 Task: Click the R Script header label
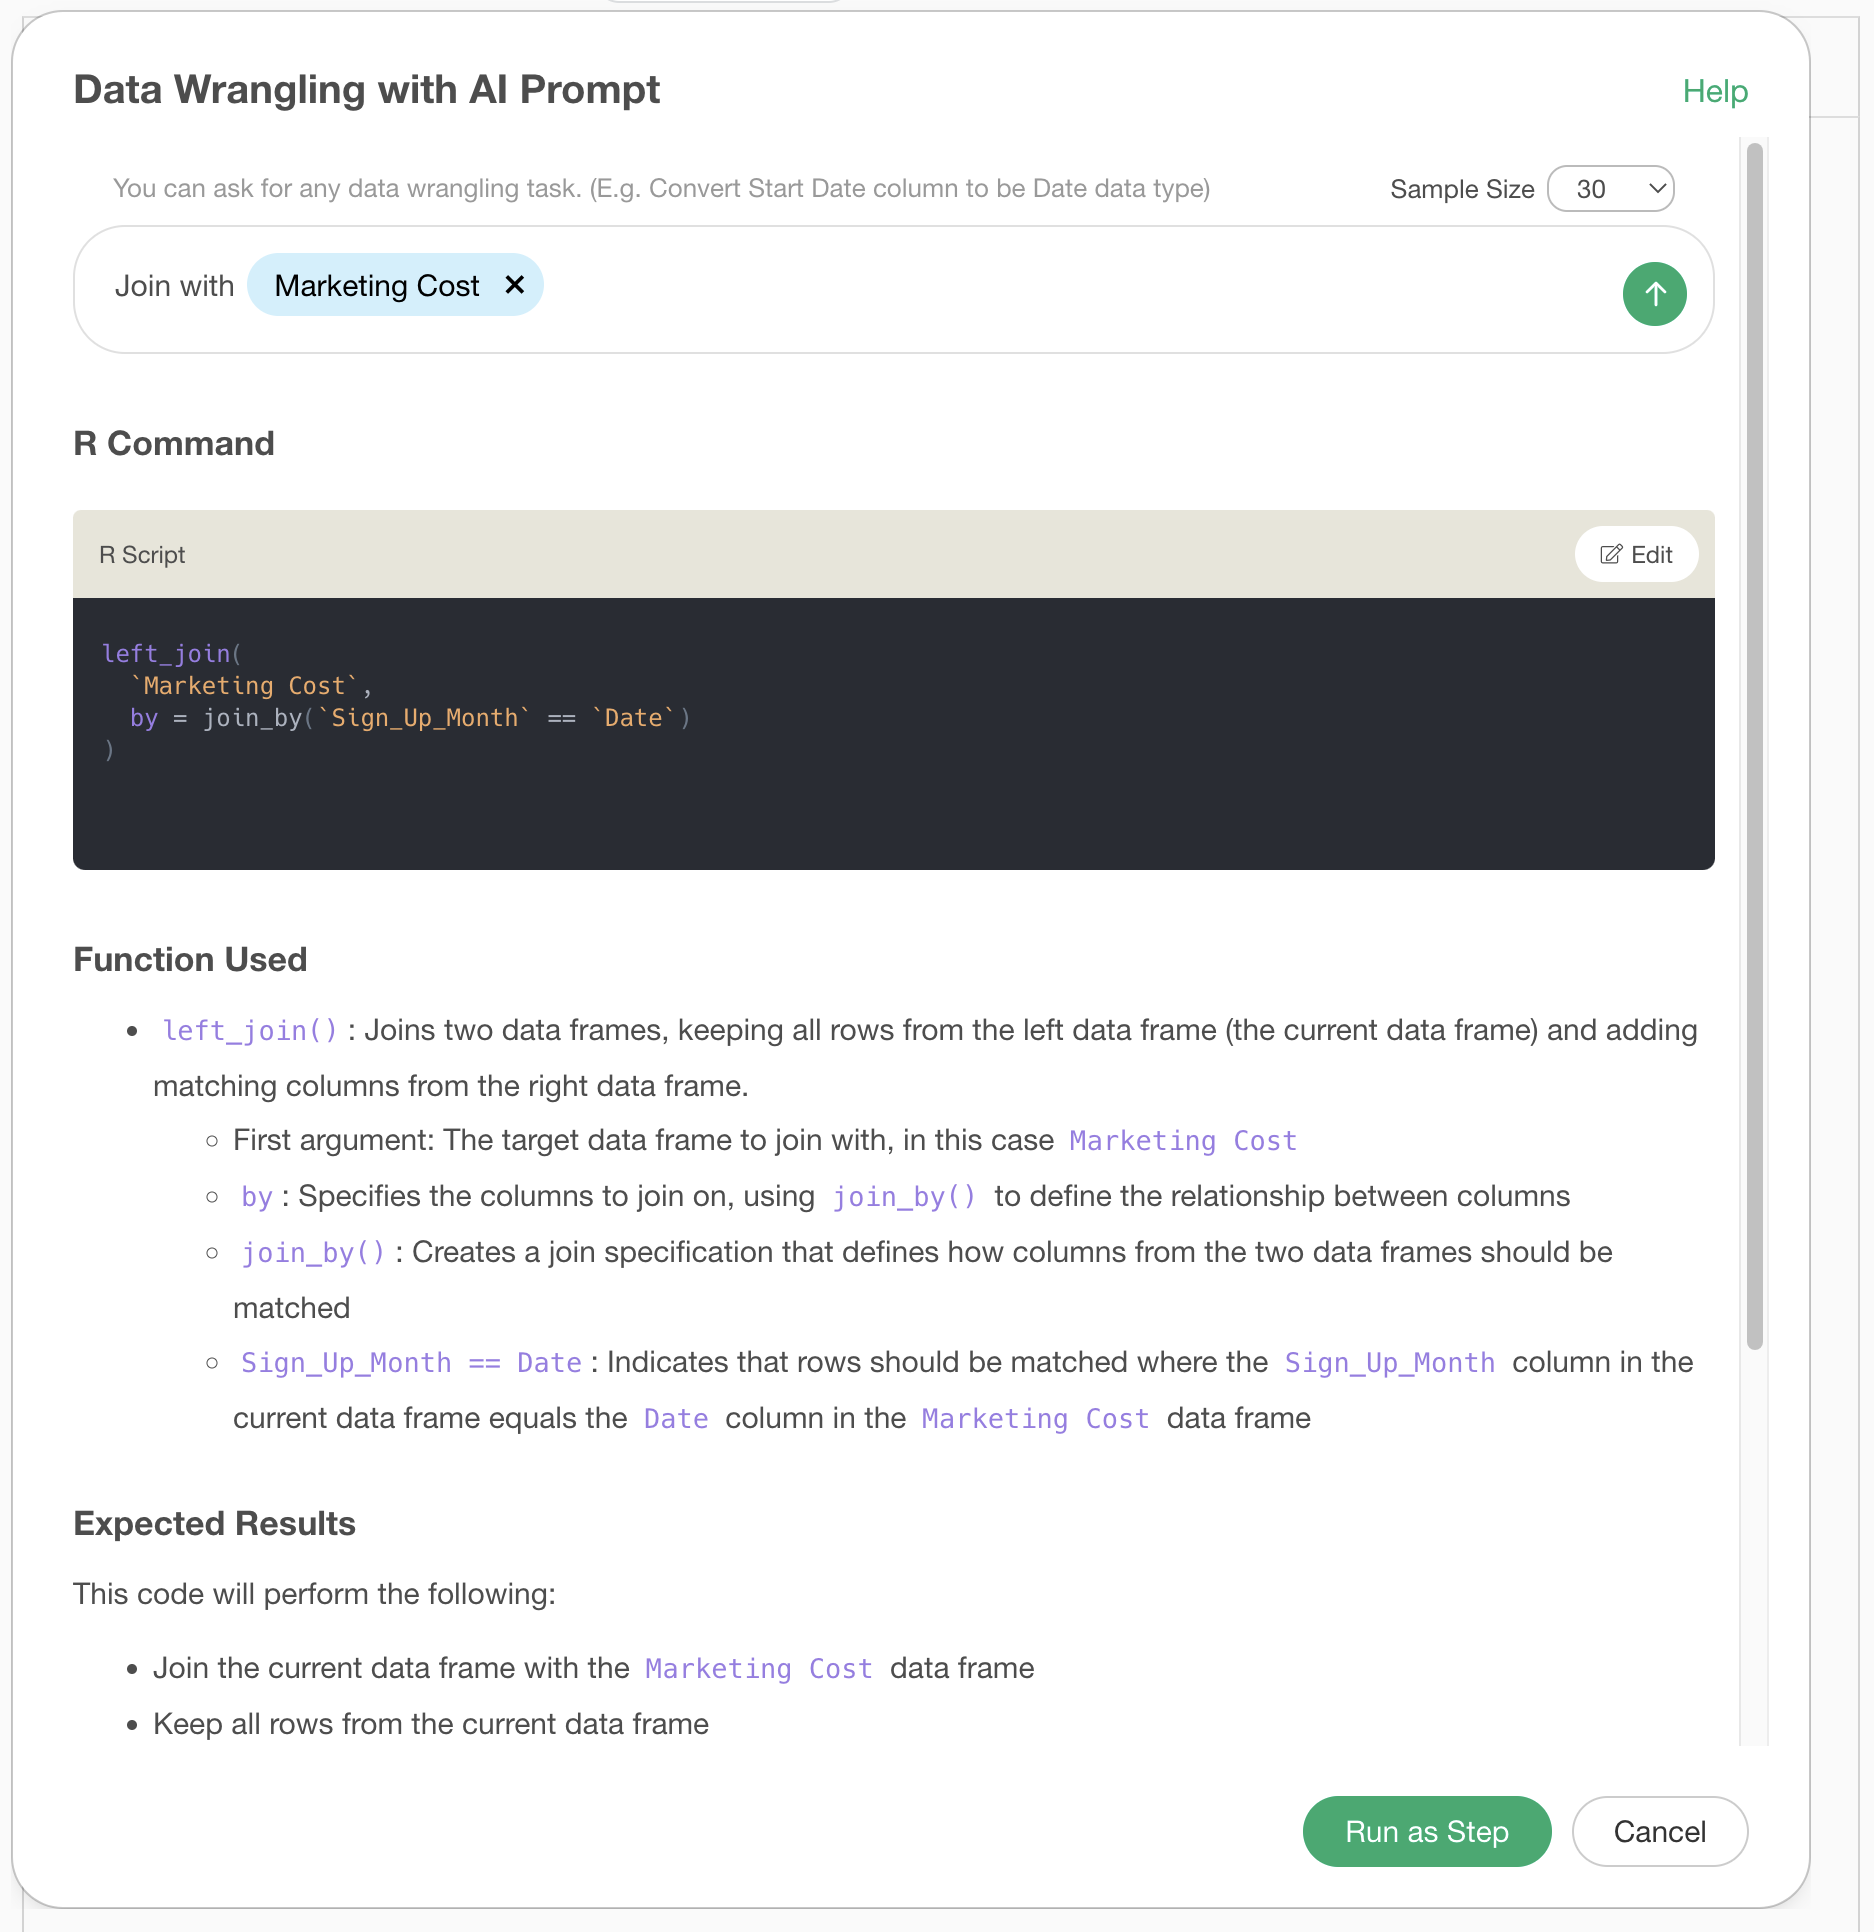point(142,555)
